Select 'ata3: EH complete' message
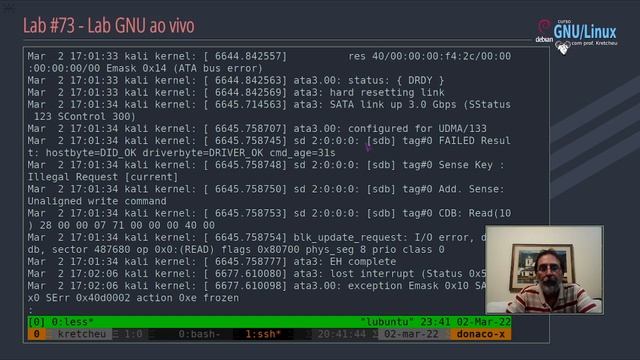 click(345, 262)
